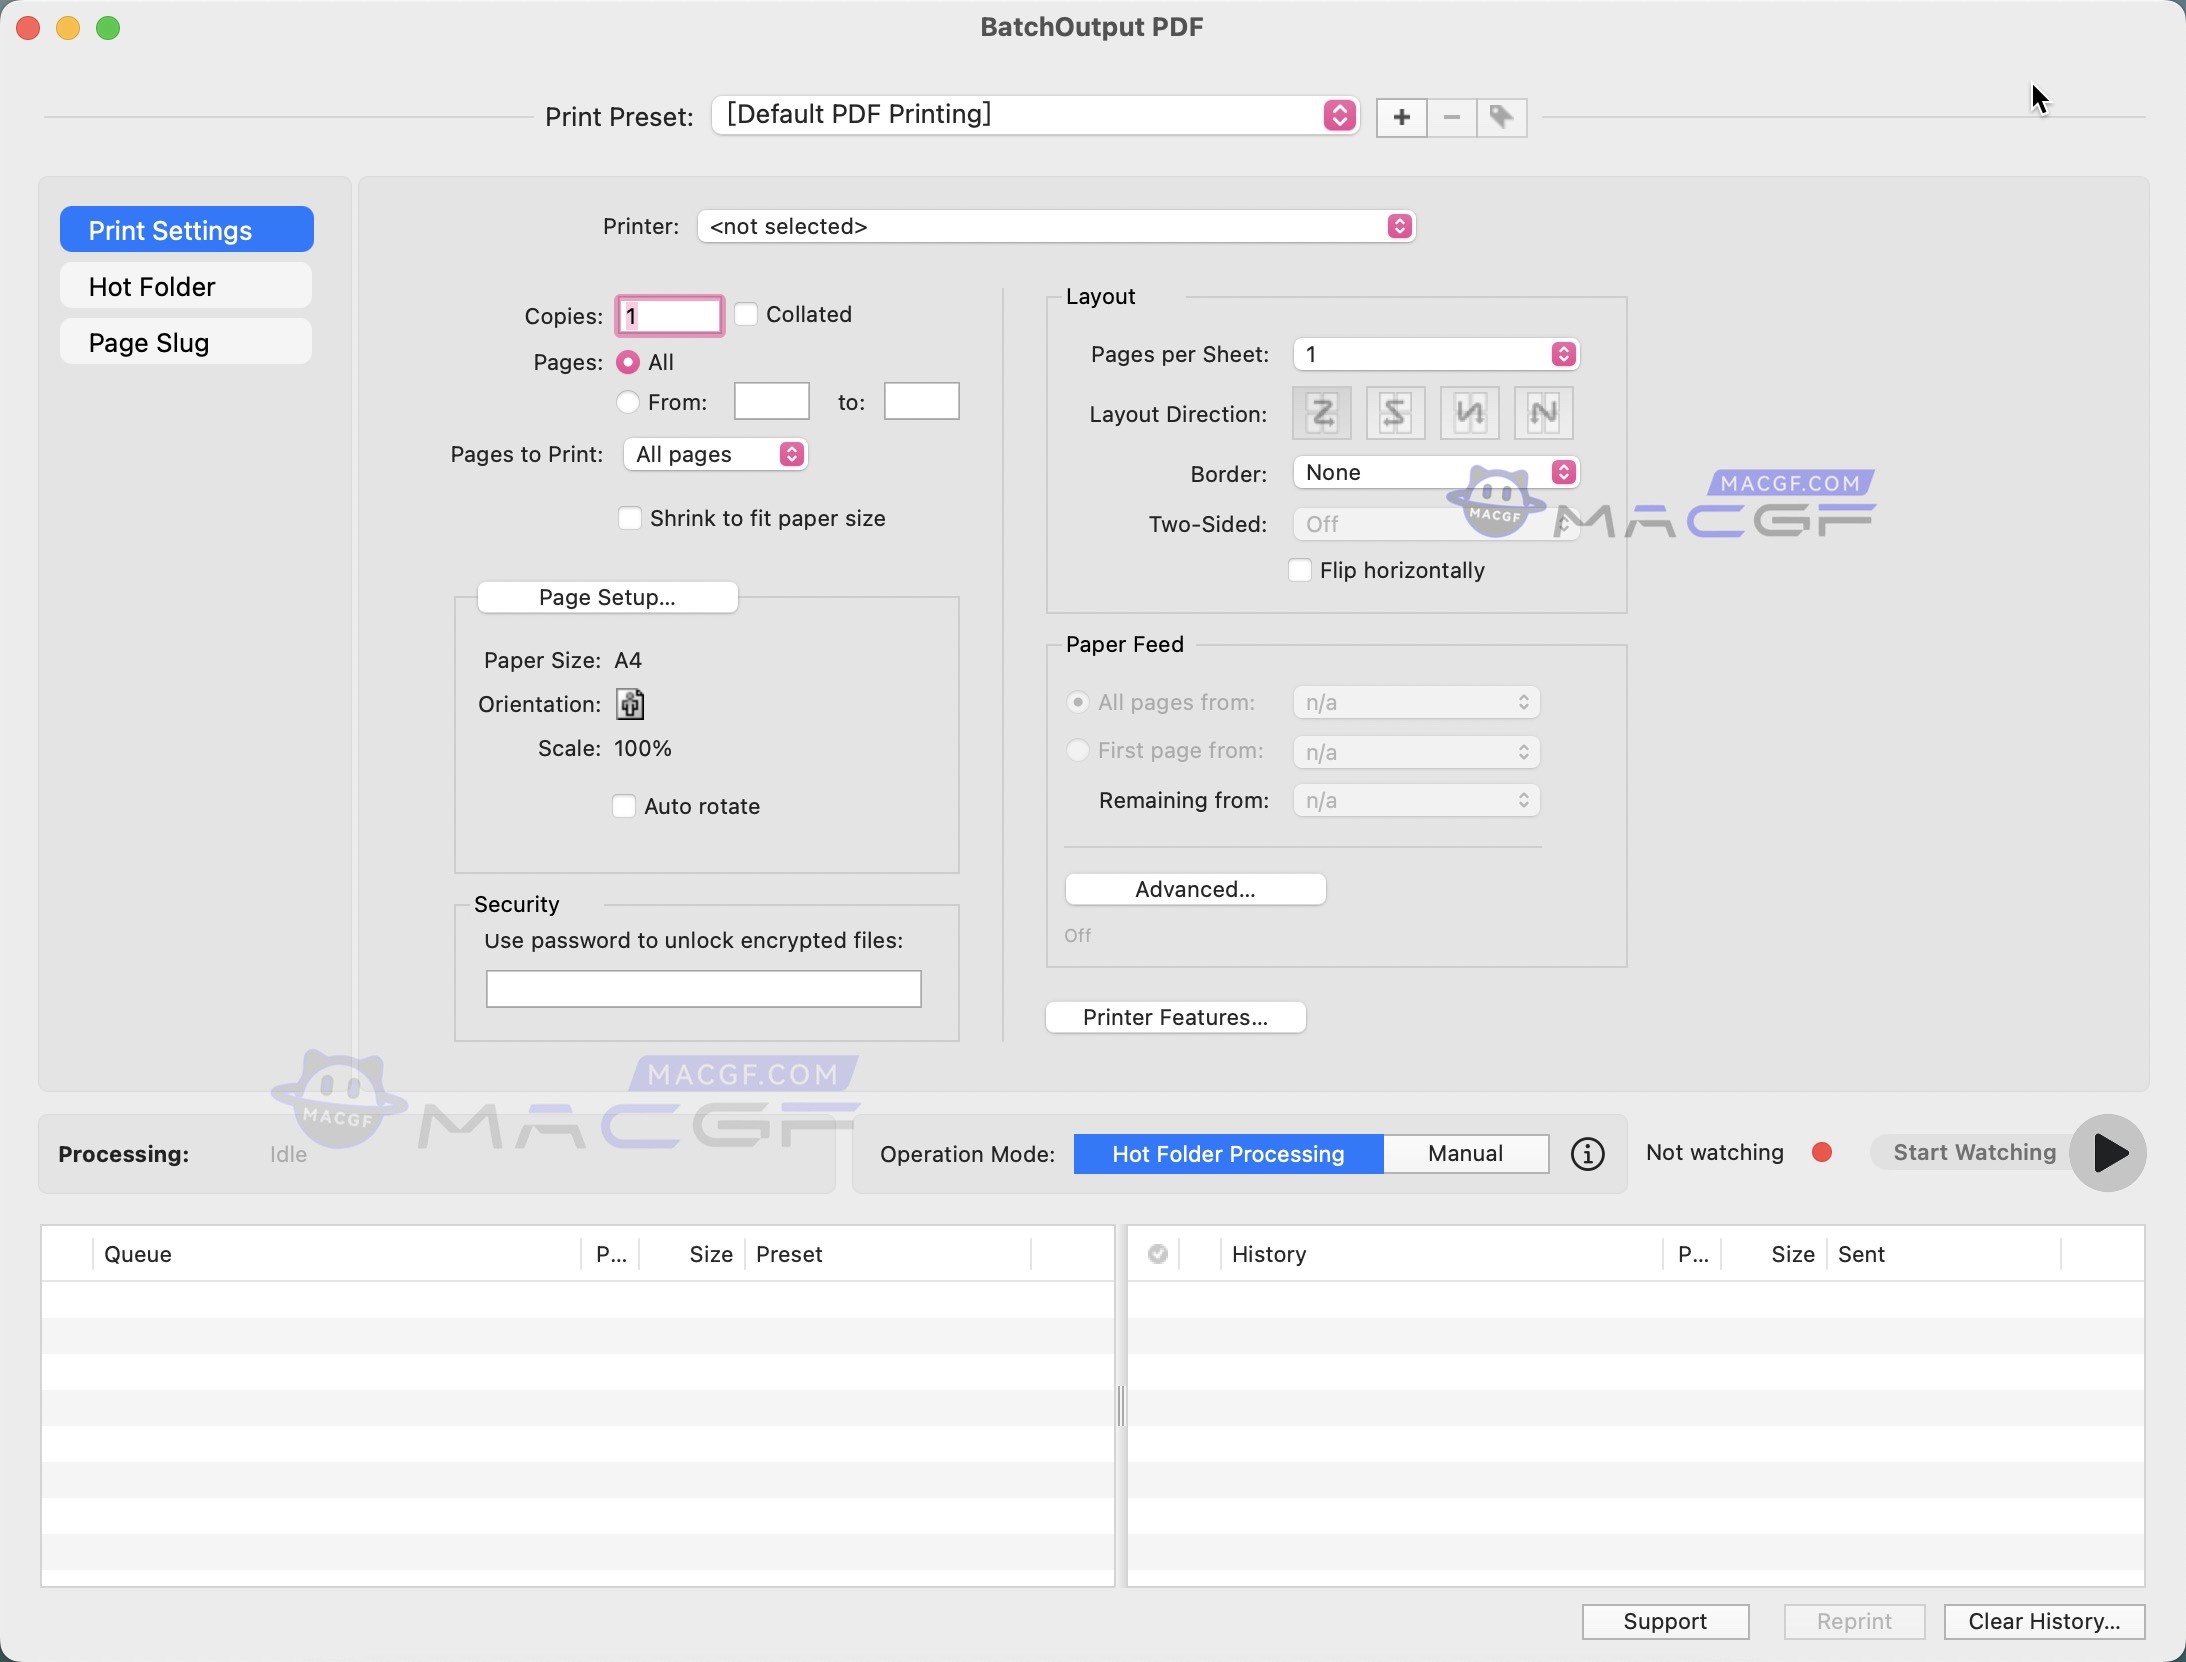Select the From pages radio button
The image size is (2186, 1662).
click(x=628, y=402)
